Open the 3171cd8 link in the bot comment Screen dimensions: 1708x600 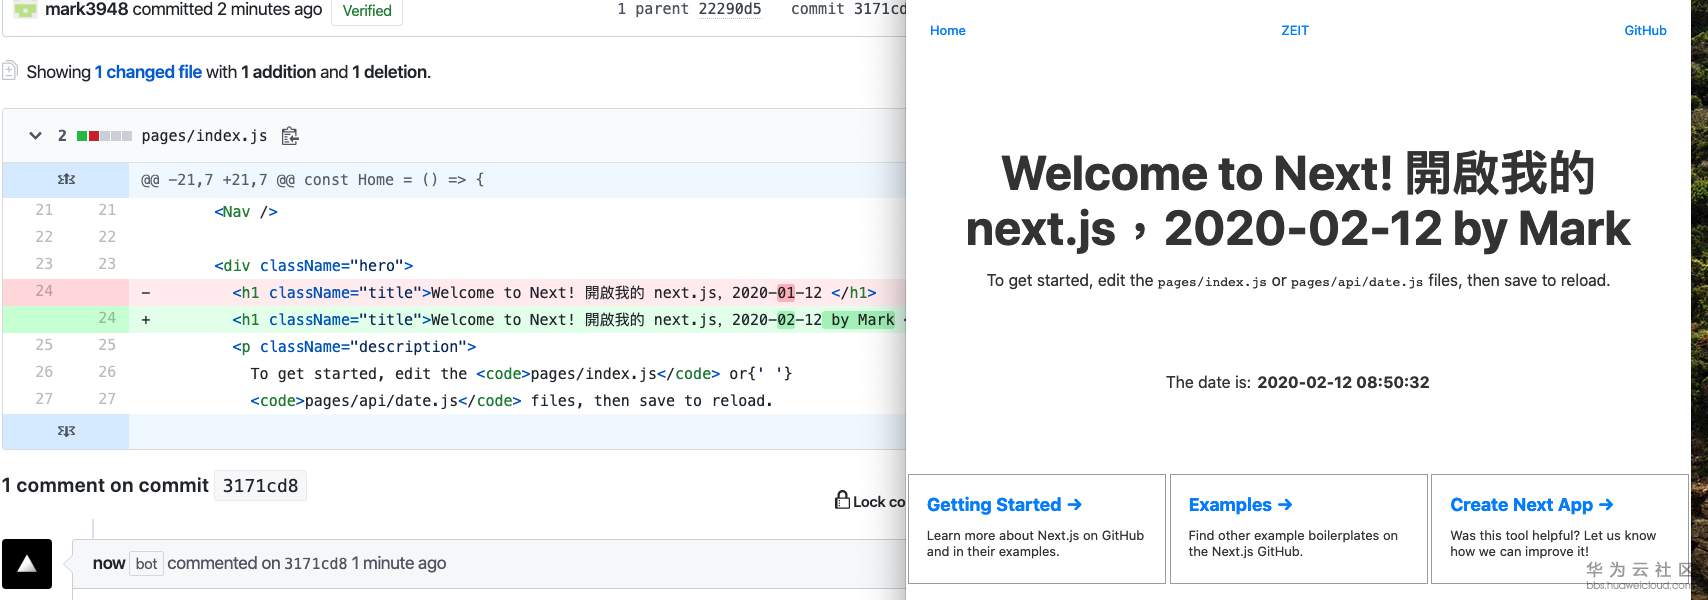315,563
